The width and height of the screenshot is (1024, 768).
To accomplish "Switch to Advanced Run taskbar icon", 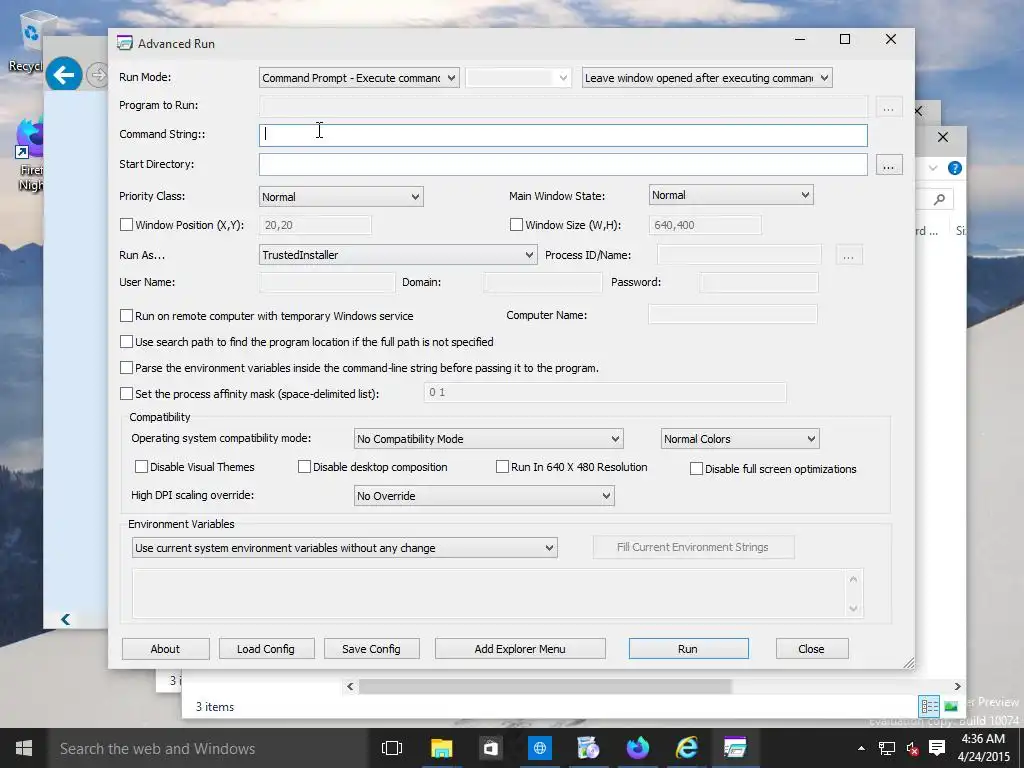I will (x=735, y=748).
